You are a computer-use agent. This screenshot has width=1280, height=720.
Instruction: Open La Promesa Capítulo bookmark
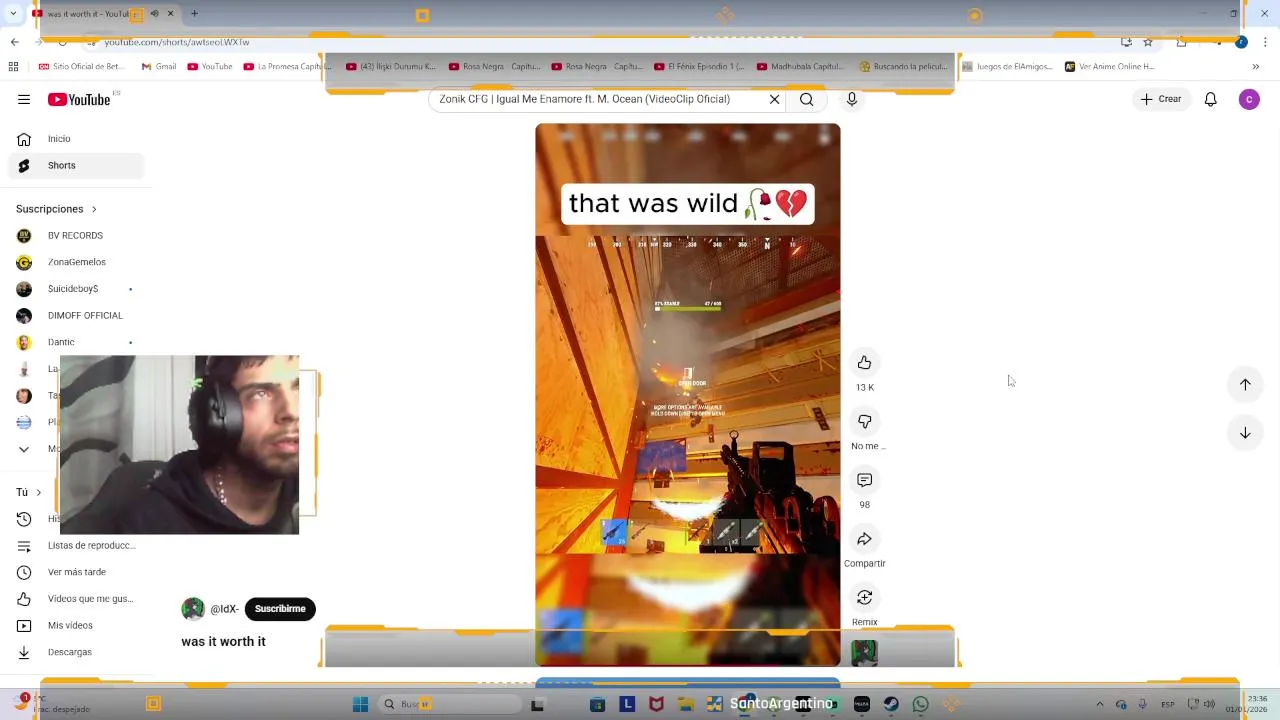coord(287,67)
